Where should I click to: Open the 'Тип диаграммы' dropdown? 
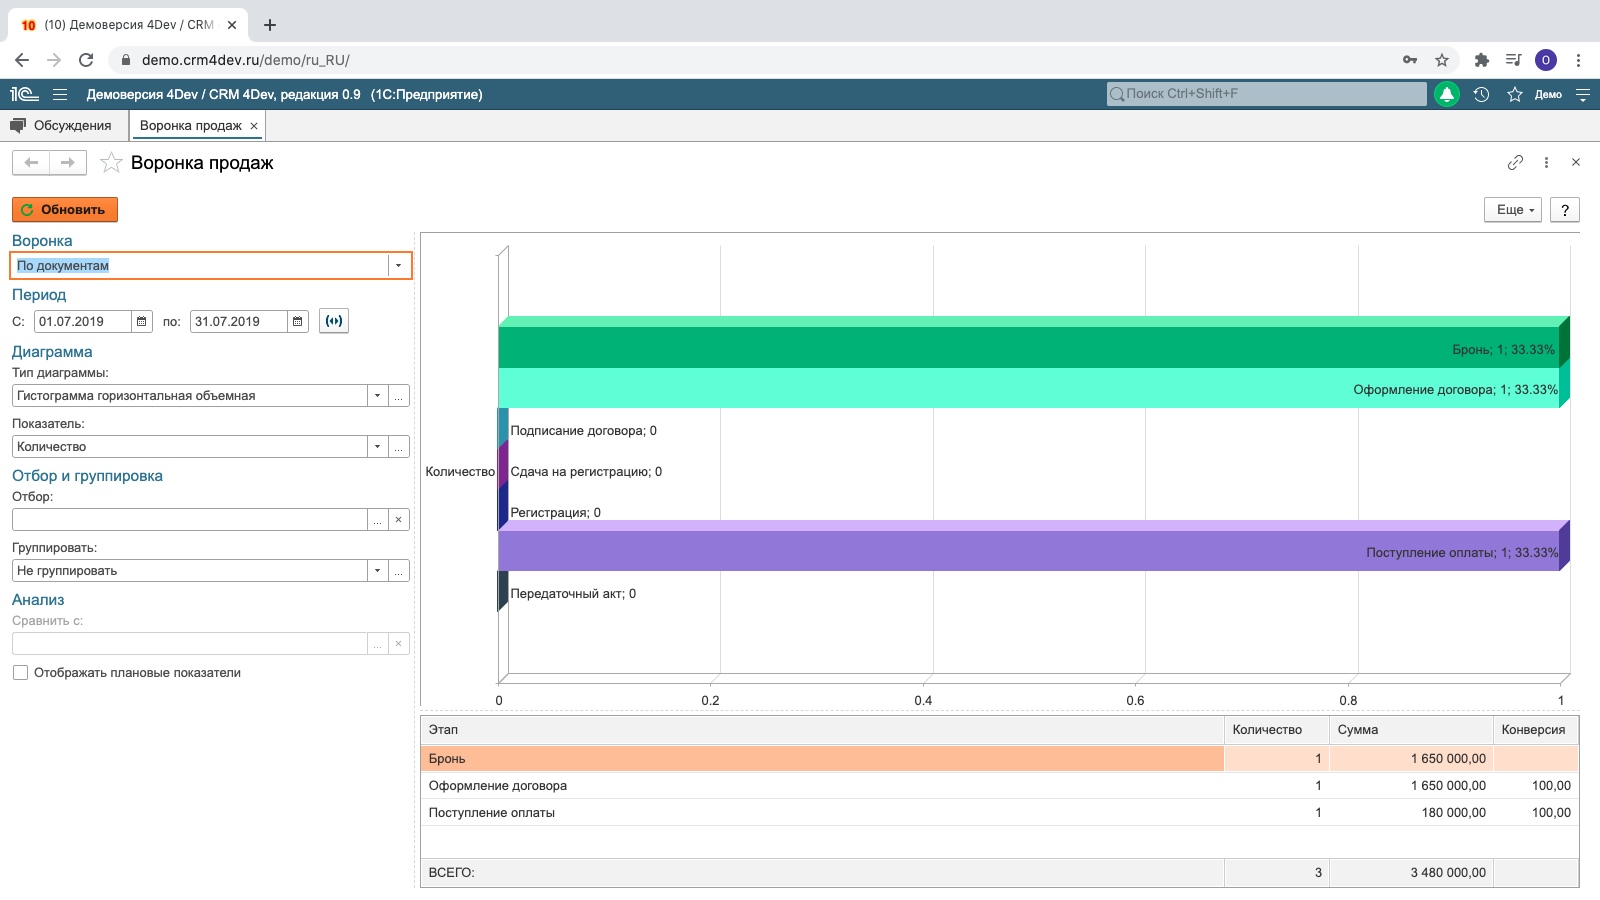(x=377, y=395)
